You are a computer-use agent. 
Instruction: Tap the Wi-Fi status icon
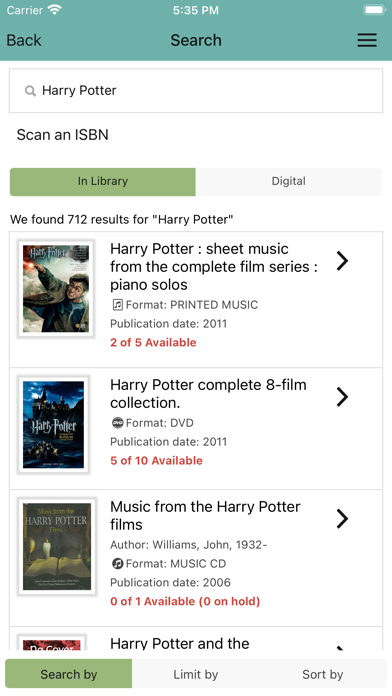coord(54,10)
